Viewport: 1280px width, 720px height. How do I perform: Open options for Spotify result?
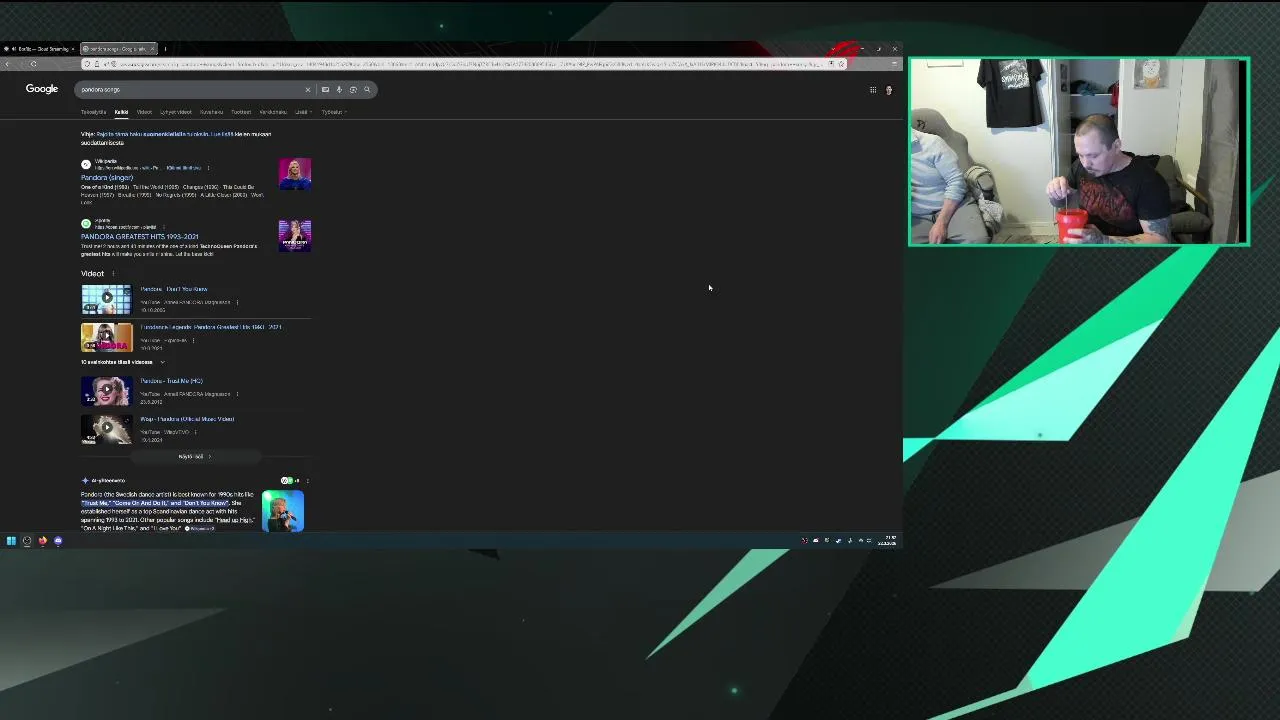coord(163,227)
